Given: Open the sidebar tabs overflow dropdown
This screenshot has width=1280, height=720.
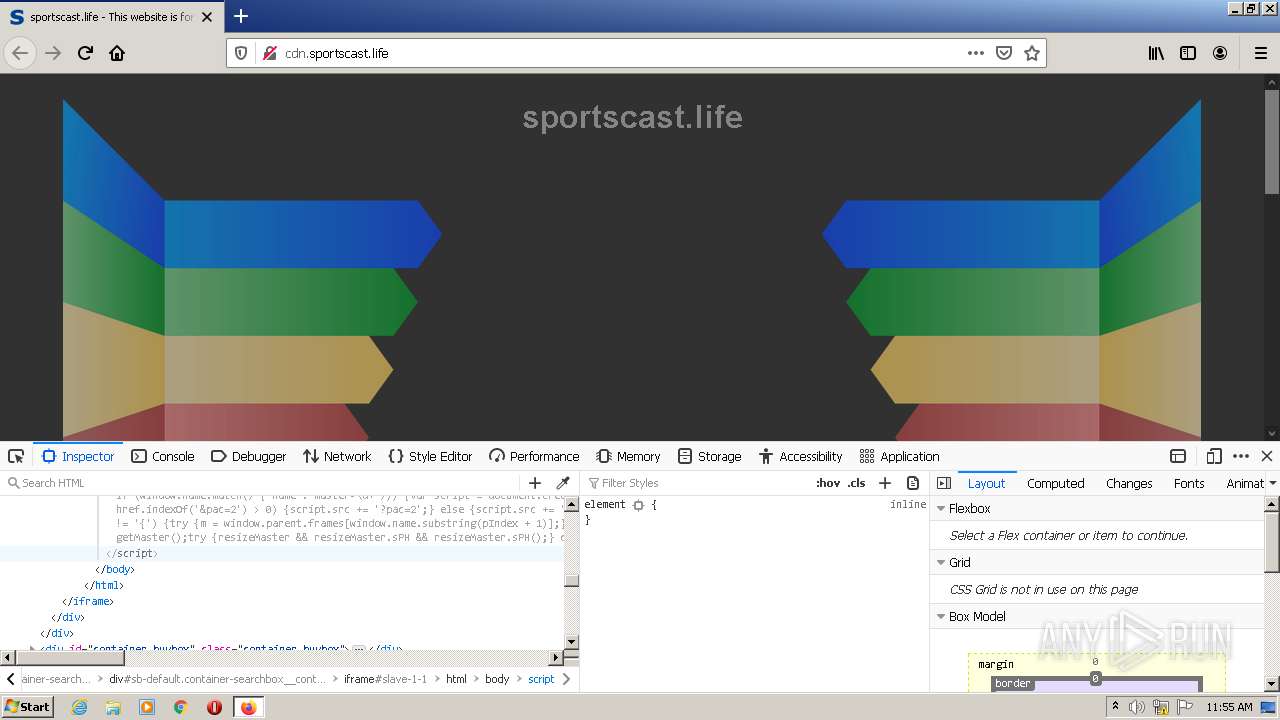Looking at the screenshot, I should [1272, 483].
